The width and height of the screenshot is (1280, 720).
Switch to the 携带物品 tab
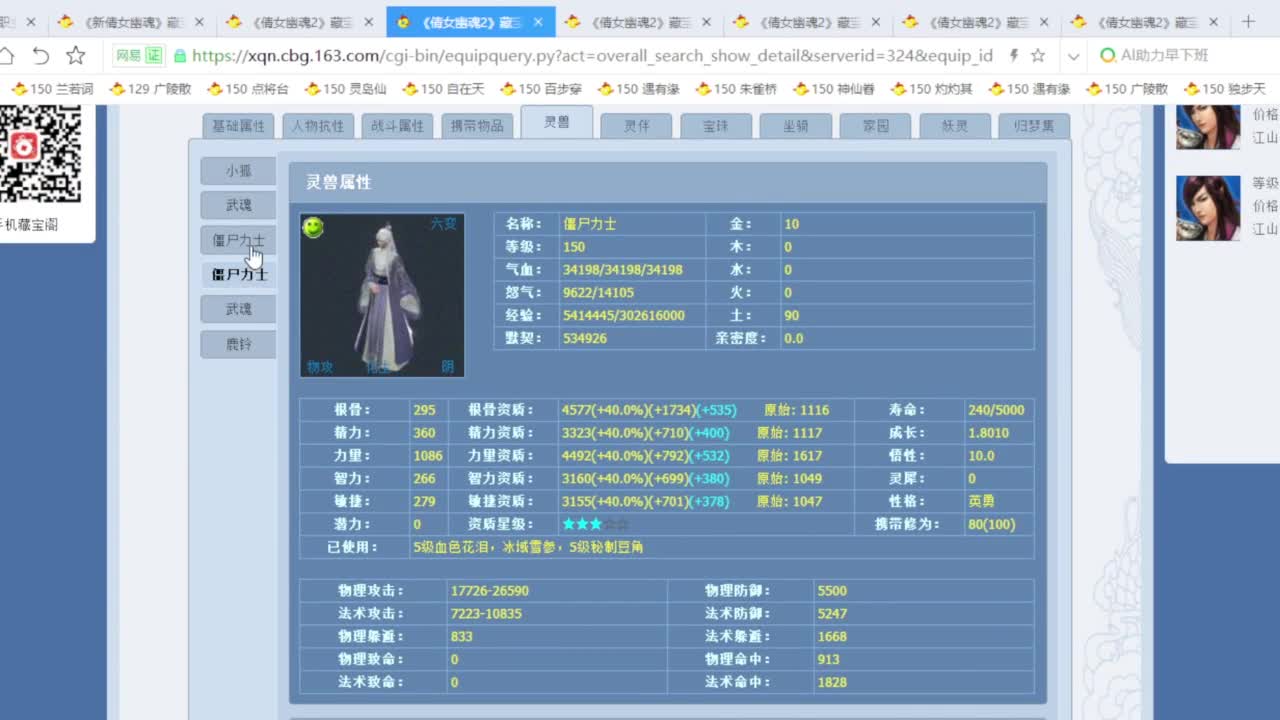click(x=477, y=126)
